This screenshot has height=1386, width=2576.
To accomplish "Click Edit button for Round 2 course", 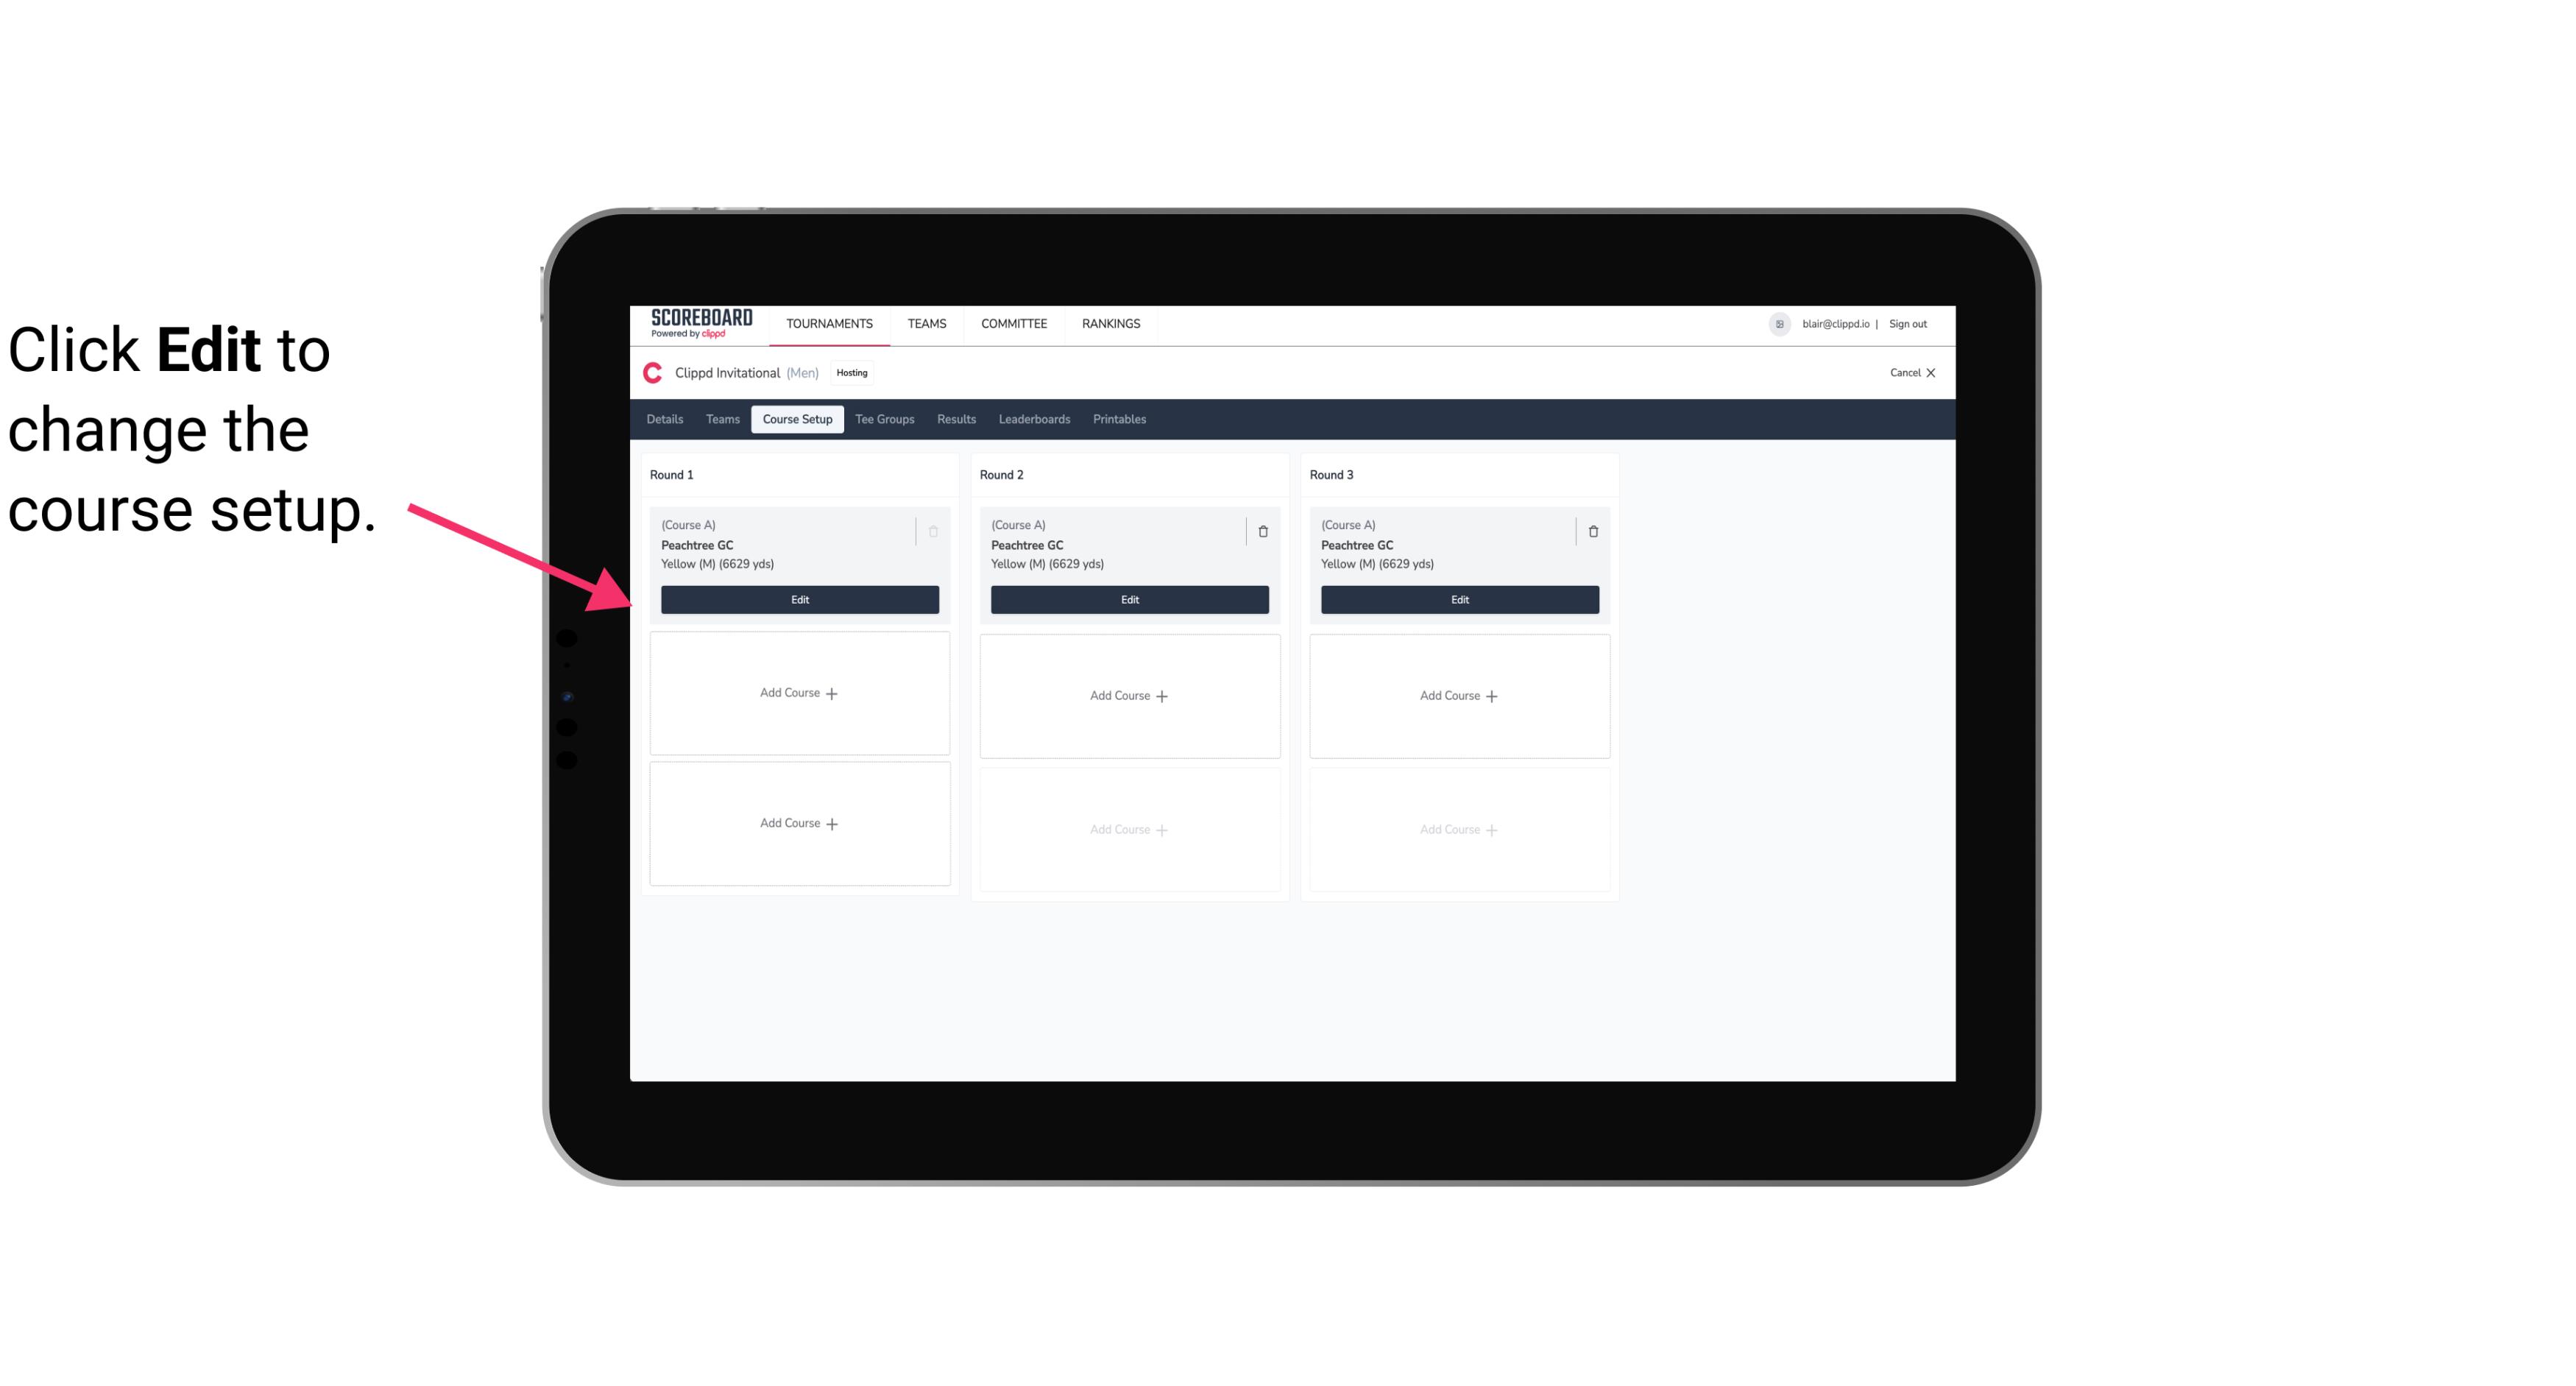I will [1129, 598].
